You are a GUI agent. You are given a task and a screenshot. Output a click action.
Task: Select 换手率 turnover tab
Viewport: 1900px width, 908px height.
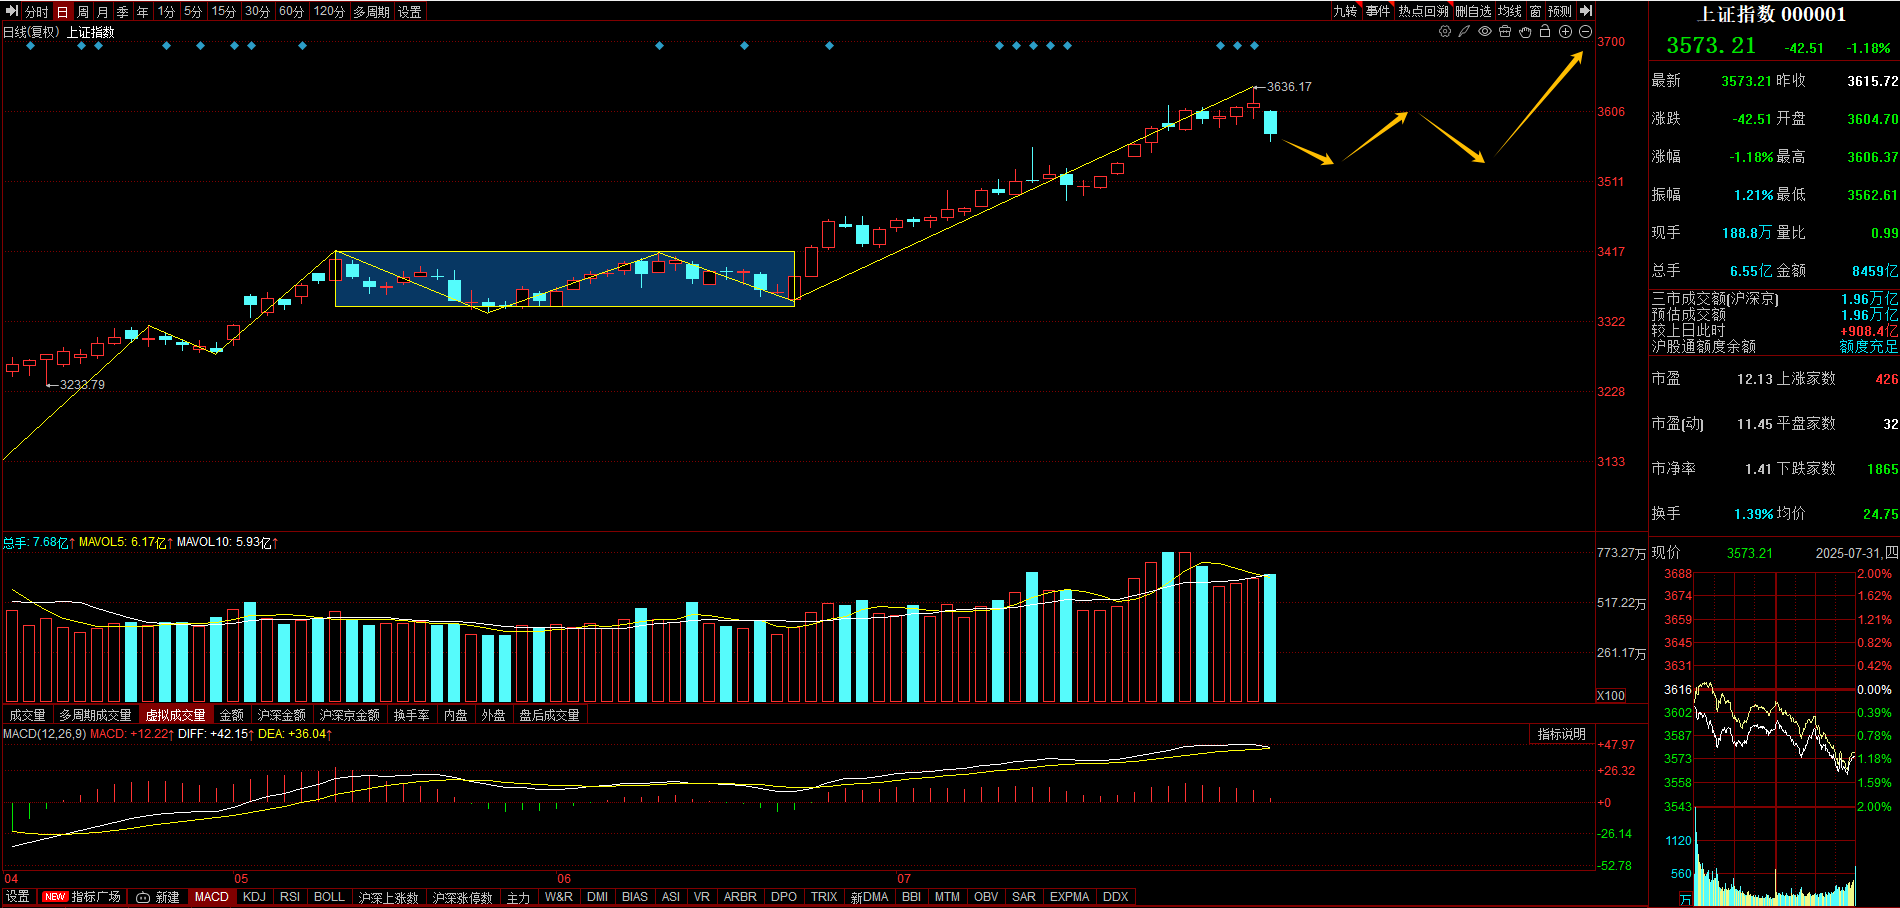click(412, 715)
